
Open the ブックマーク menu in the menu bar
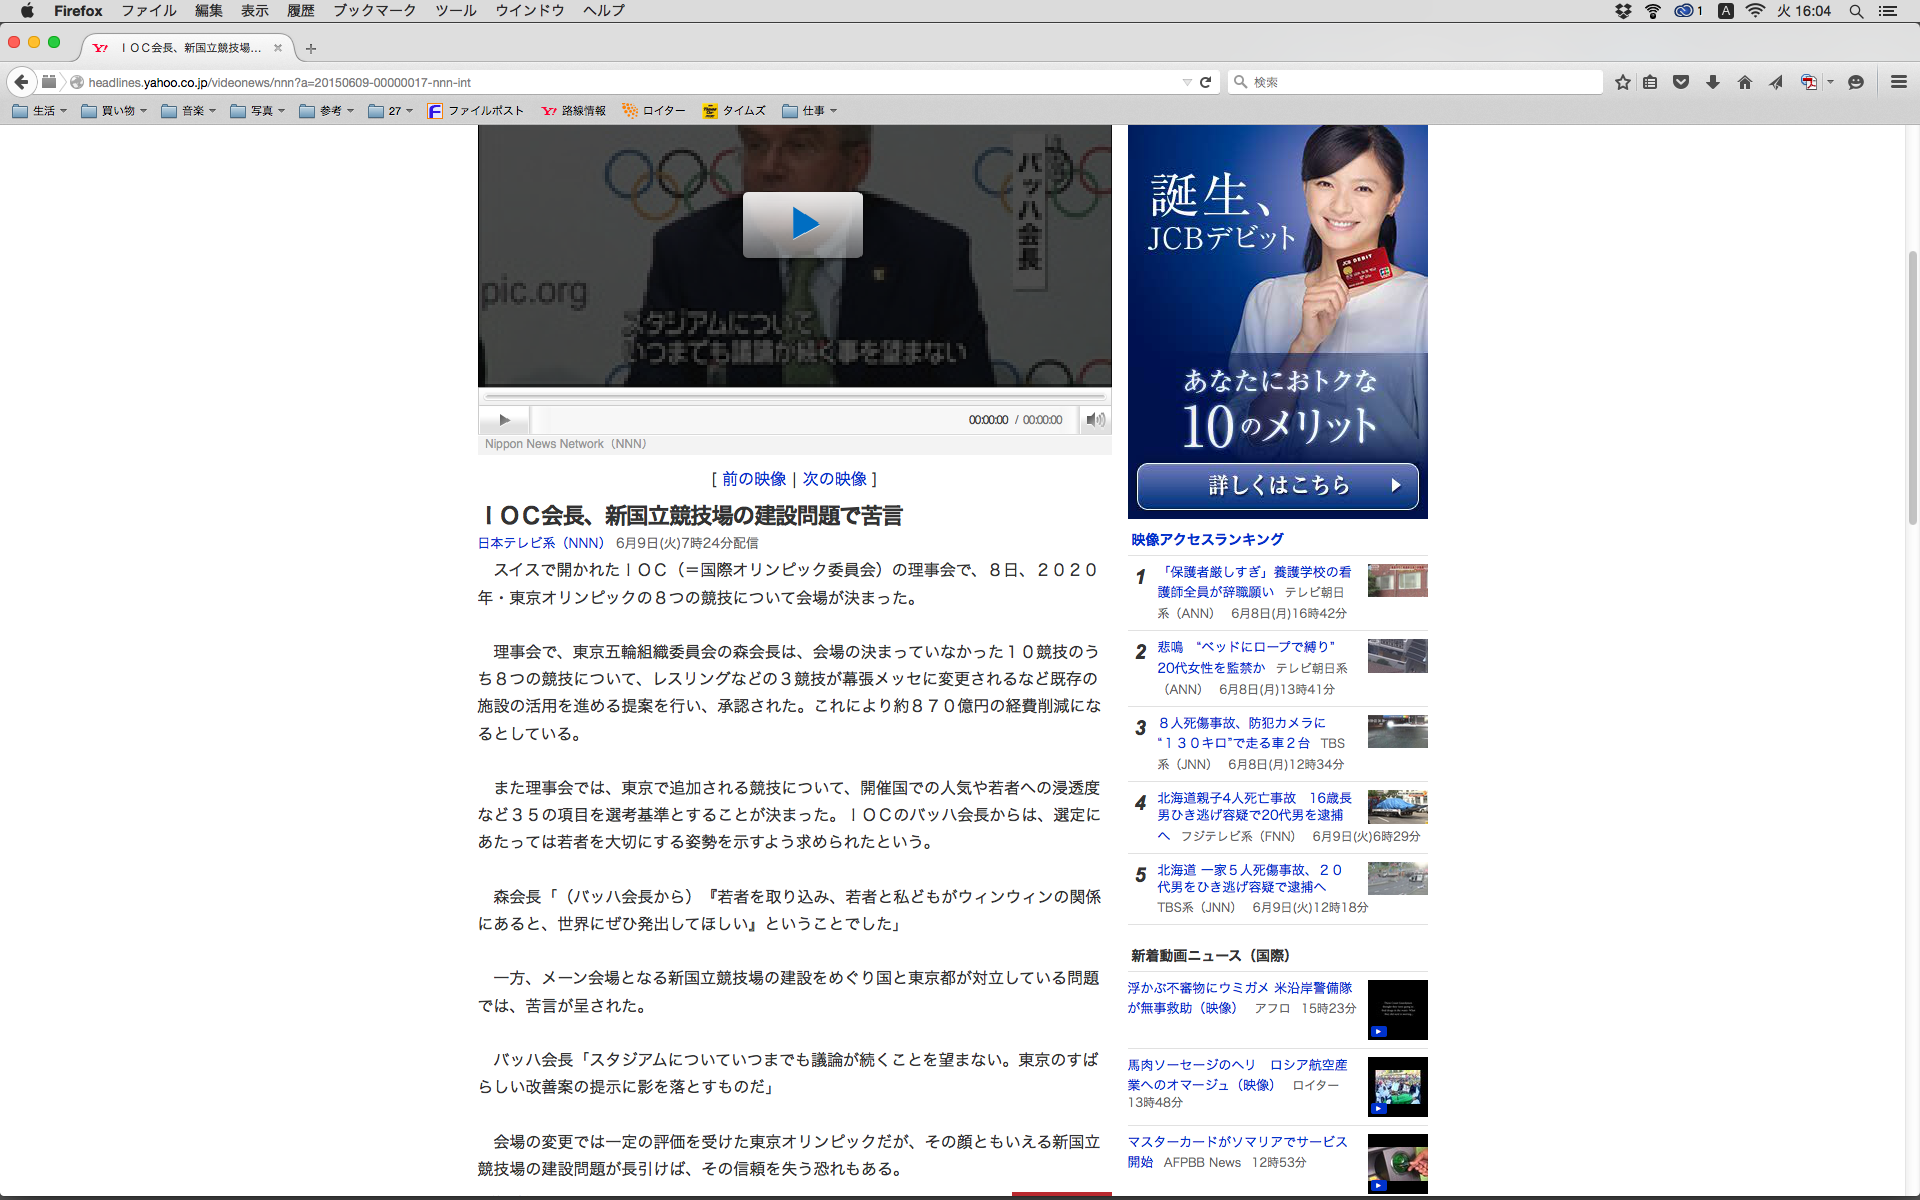(374, 11)
